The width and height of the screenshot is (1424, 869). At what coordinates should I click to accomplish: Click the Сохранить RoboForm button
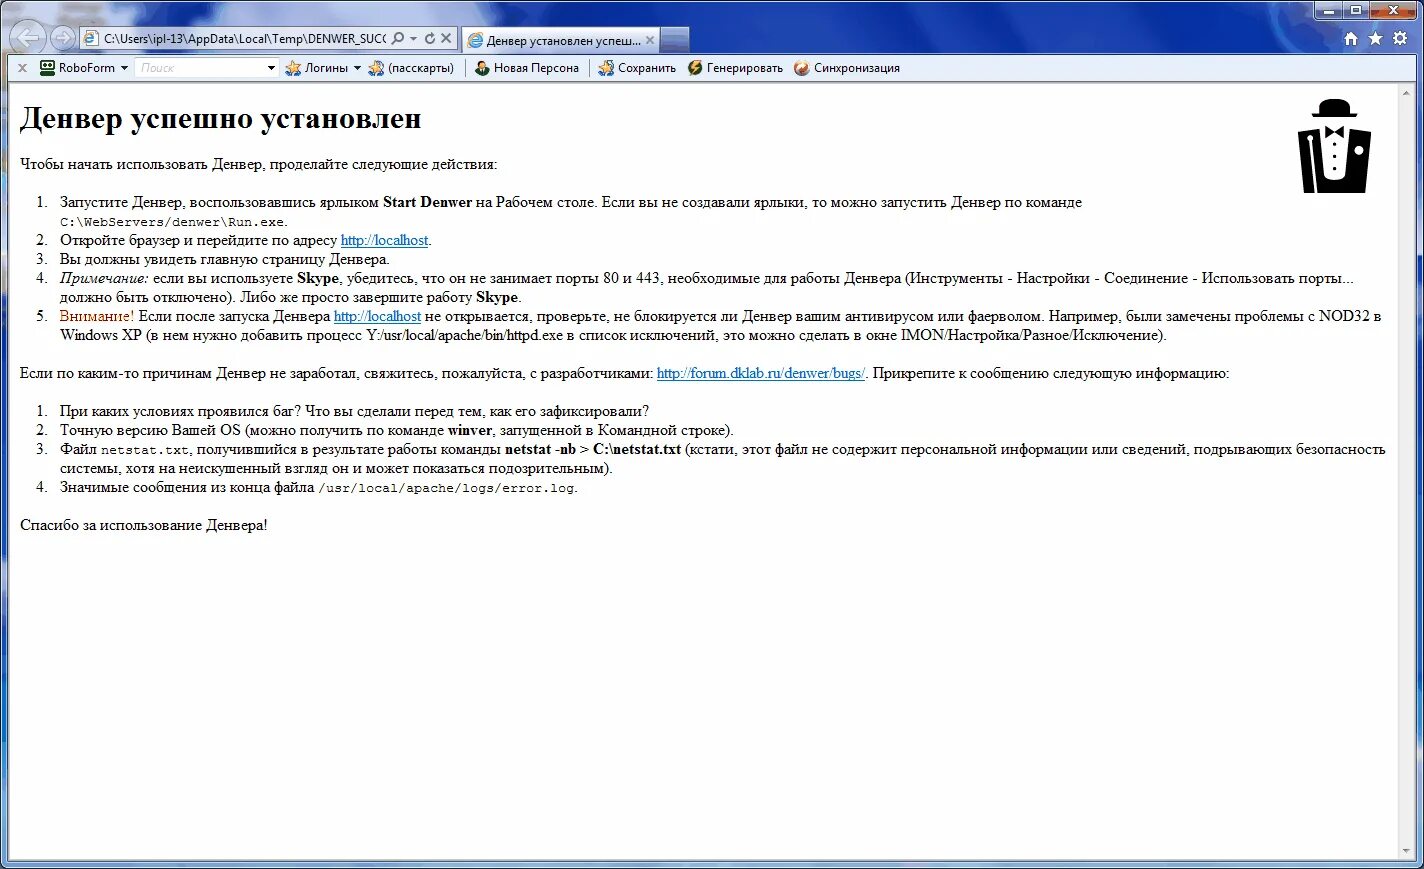[637, 68]
